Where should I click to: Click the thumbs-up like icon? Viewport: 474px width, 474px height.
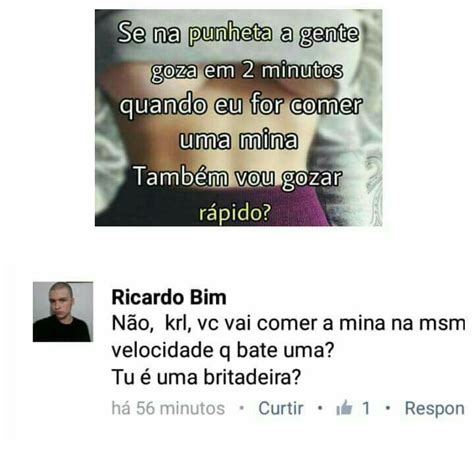[x=344, y=407]
